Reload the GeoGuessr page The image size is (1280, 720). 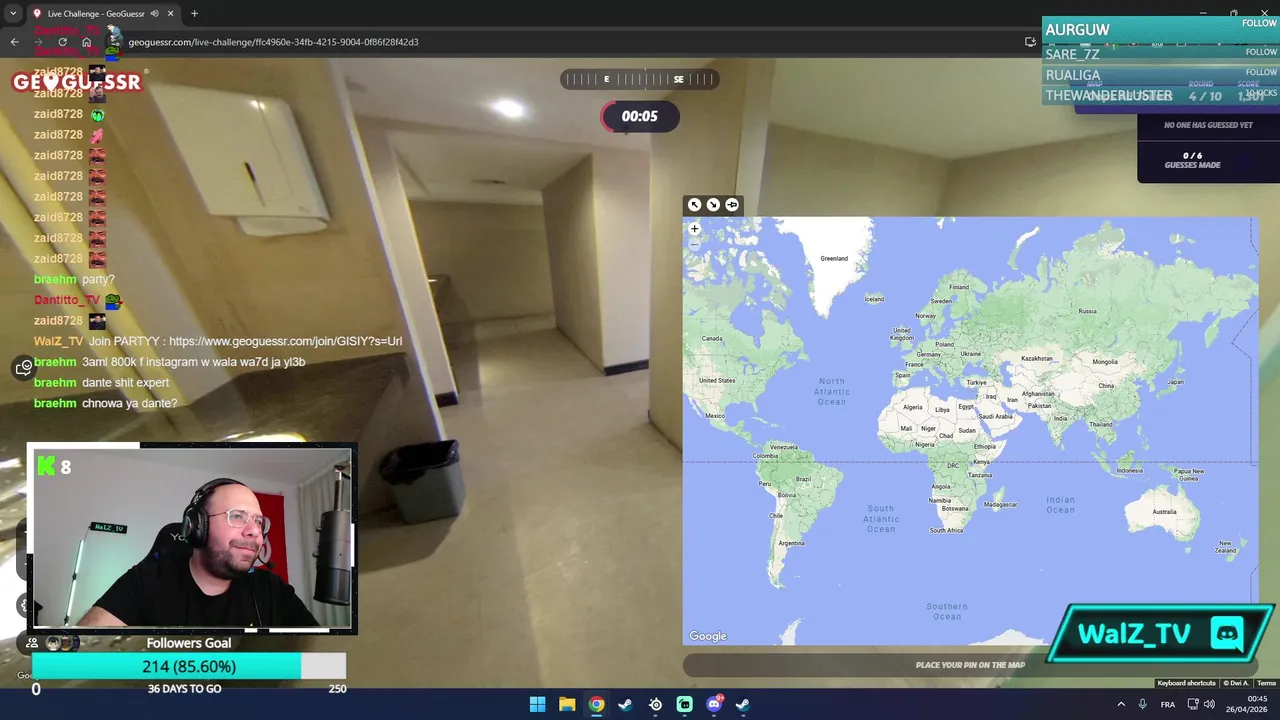[x=62, y=42]
